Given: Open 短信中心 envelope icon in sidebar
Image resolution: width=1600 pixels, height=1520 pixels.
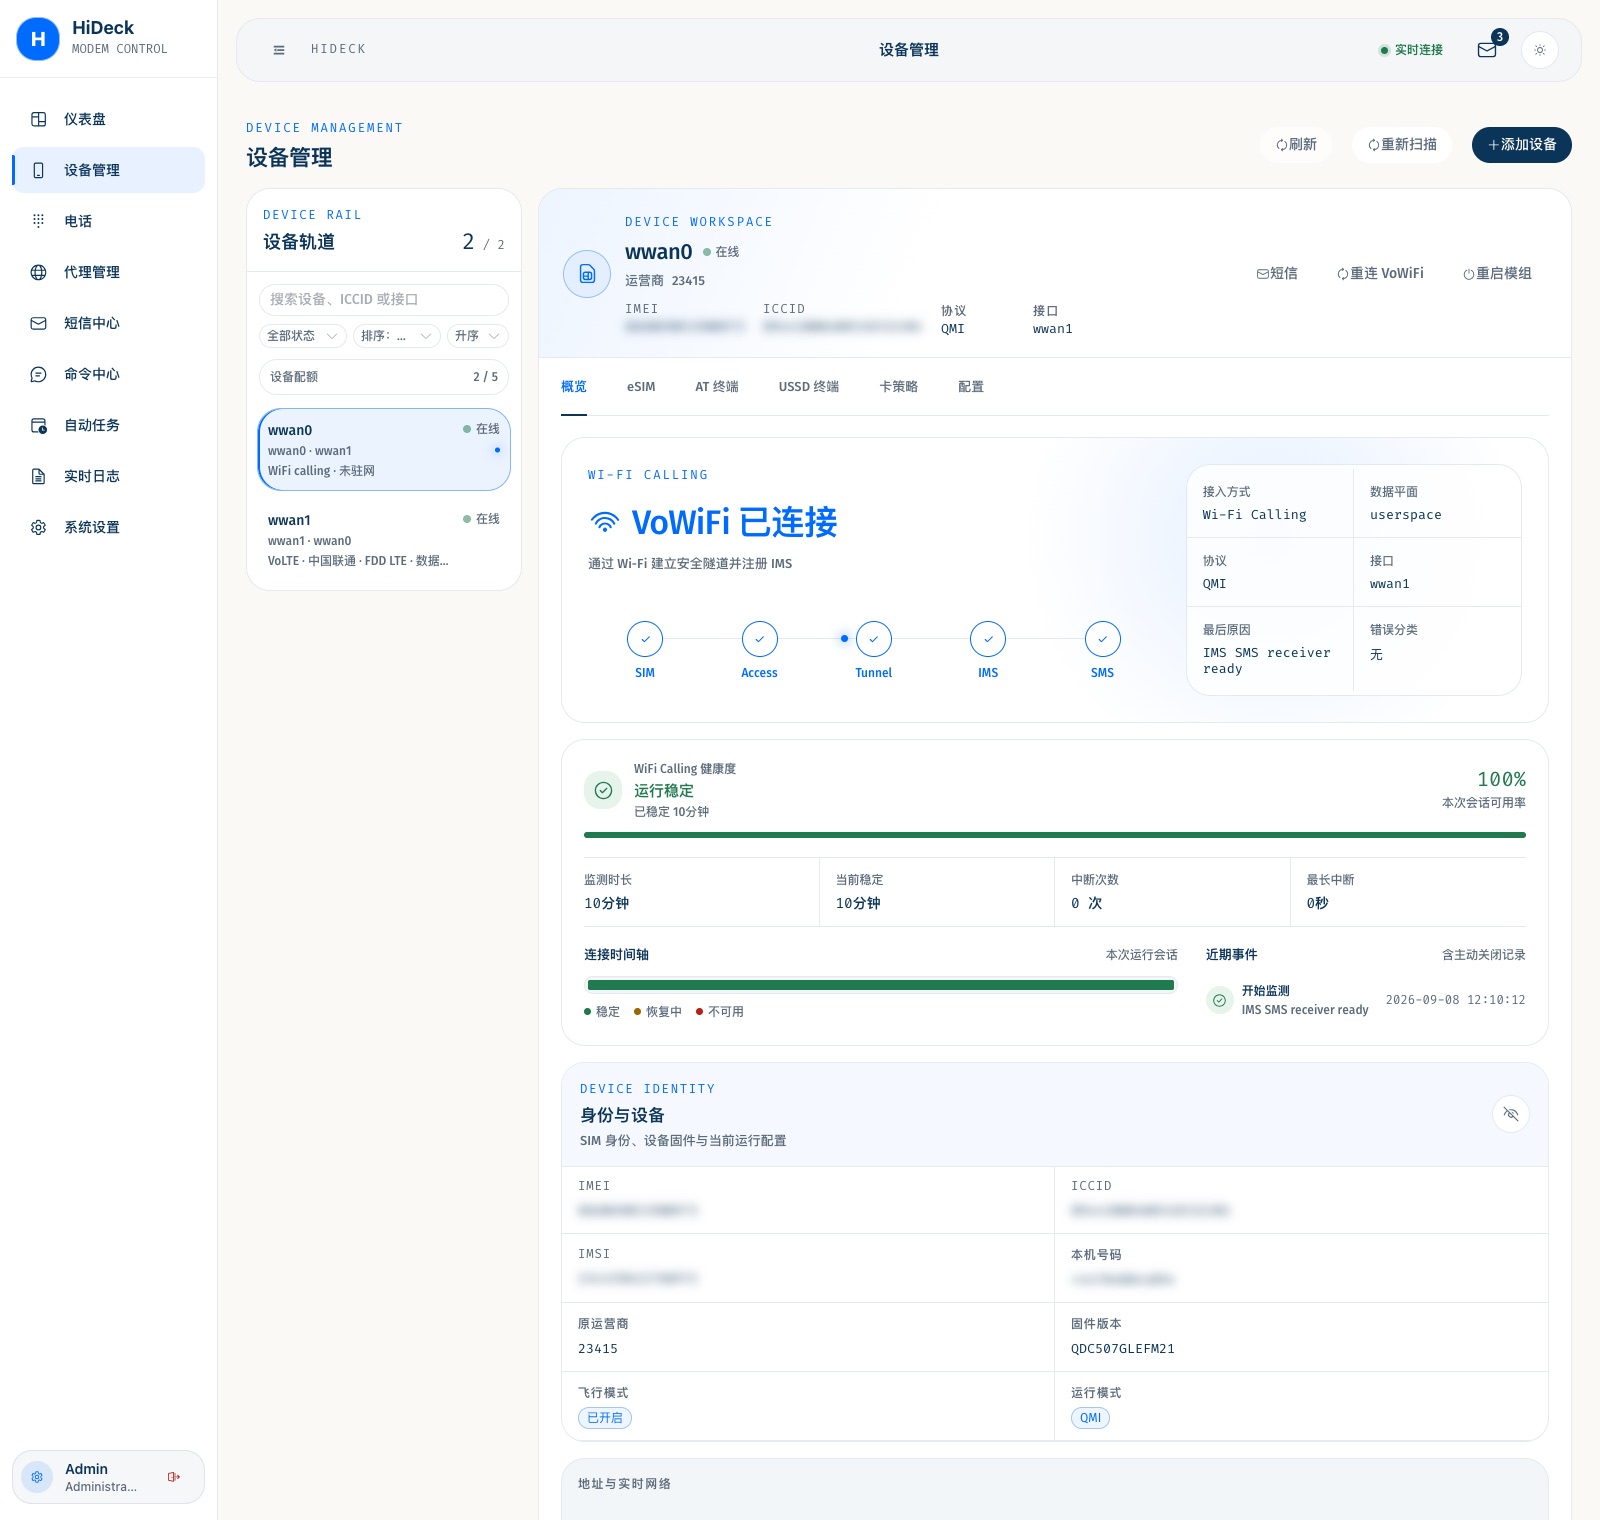Looking at the screenshot, I should click(39, 323).
